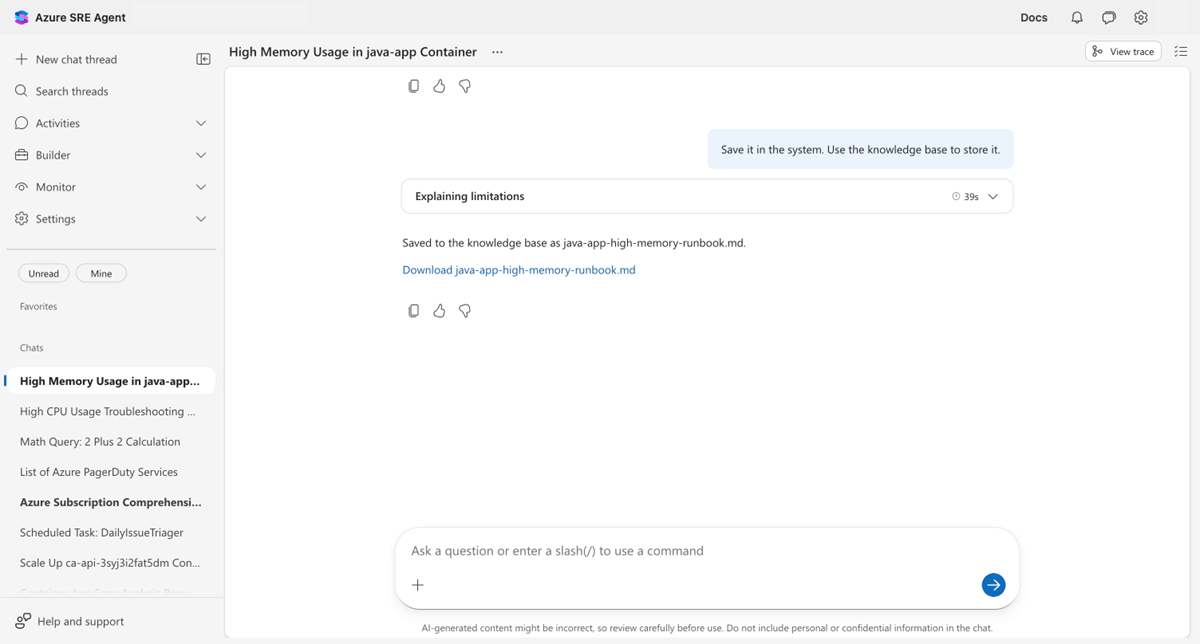1200x644 pixels.
Task: Open thread options via the ellipsis menu
Action: (497, 51)
